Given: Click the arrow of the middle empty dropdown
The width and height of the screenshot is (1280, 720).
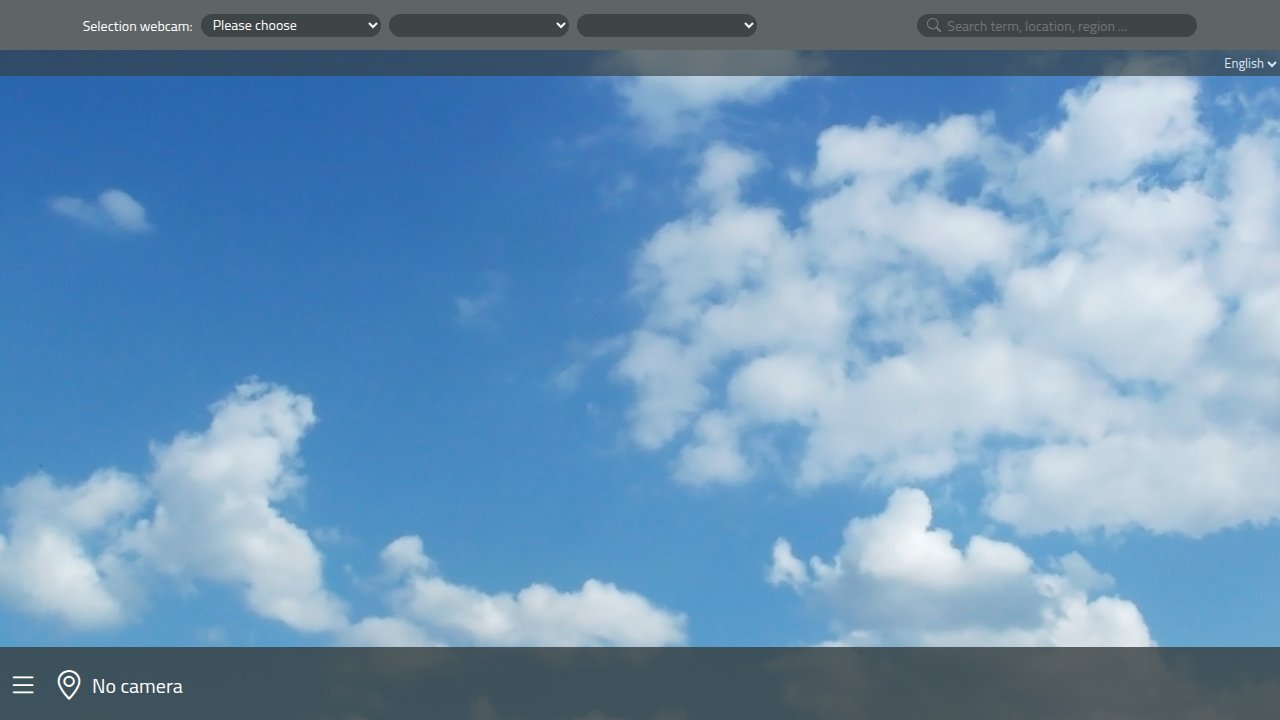Looking at the screenshot, I should pos(560,26).
